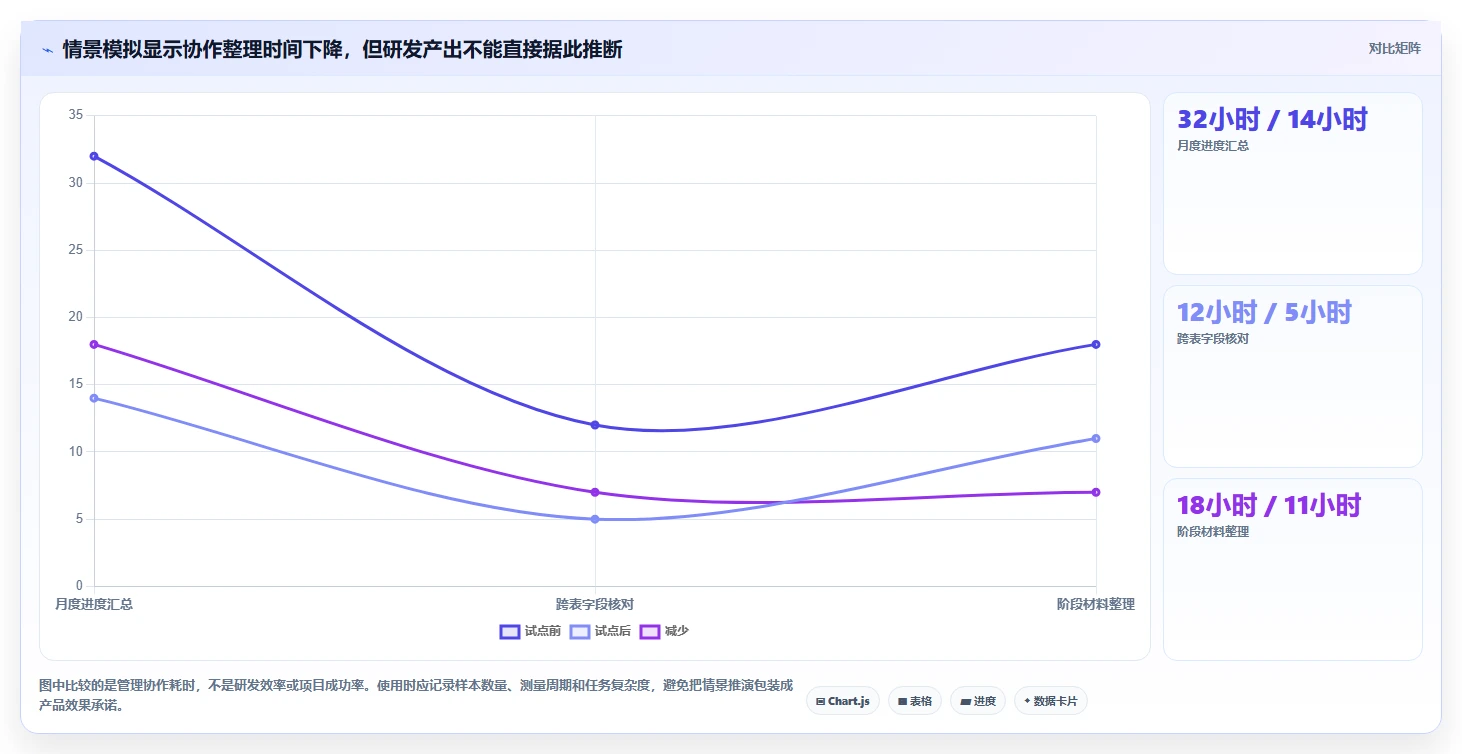This screenshot has height=754, width=1462.
Task: Click the 对比矩阵 label
Action: pyautogui.click(x=1394, y=48)
